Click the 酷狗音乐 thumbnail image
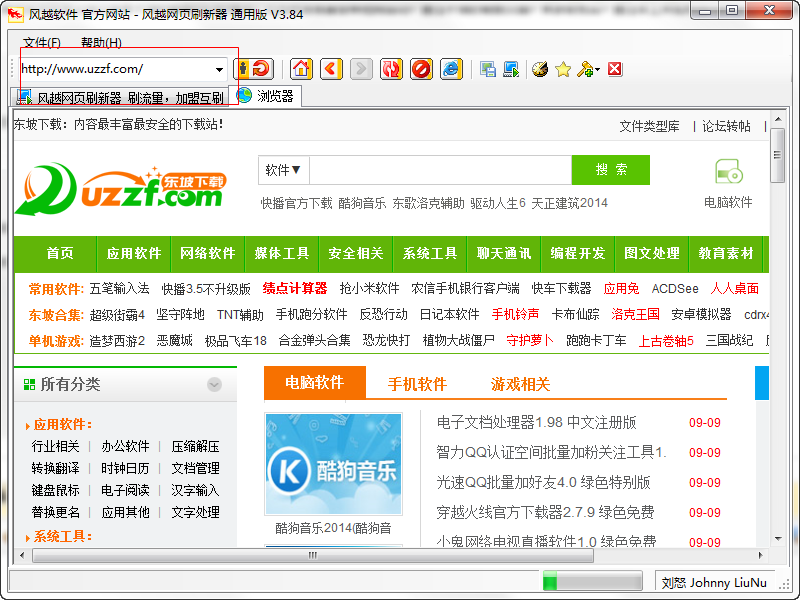The image size is (800, 600). click(x=334, y=464)
